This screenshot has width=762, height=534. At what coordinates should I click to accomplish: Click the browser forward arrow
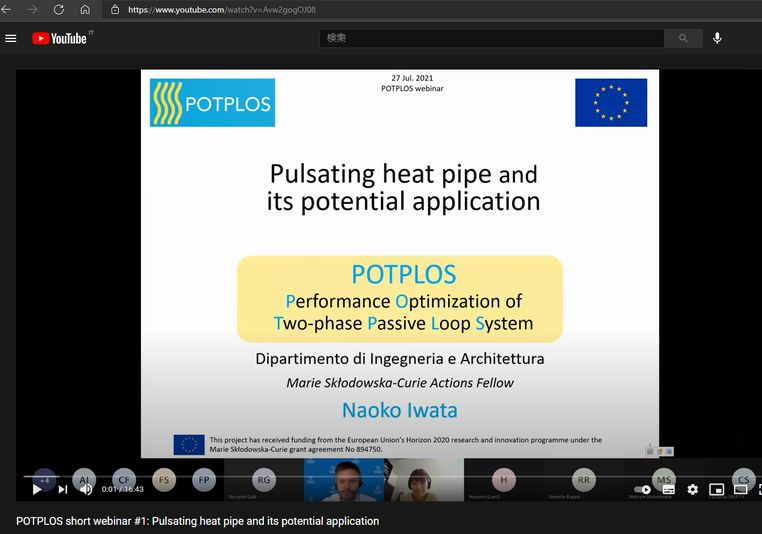tap(32, 9)
